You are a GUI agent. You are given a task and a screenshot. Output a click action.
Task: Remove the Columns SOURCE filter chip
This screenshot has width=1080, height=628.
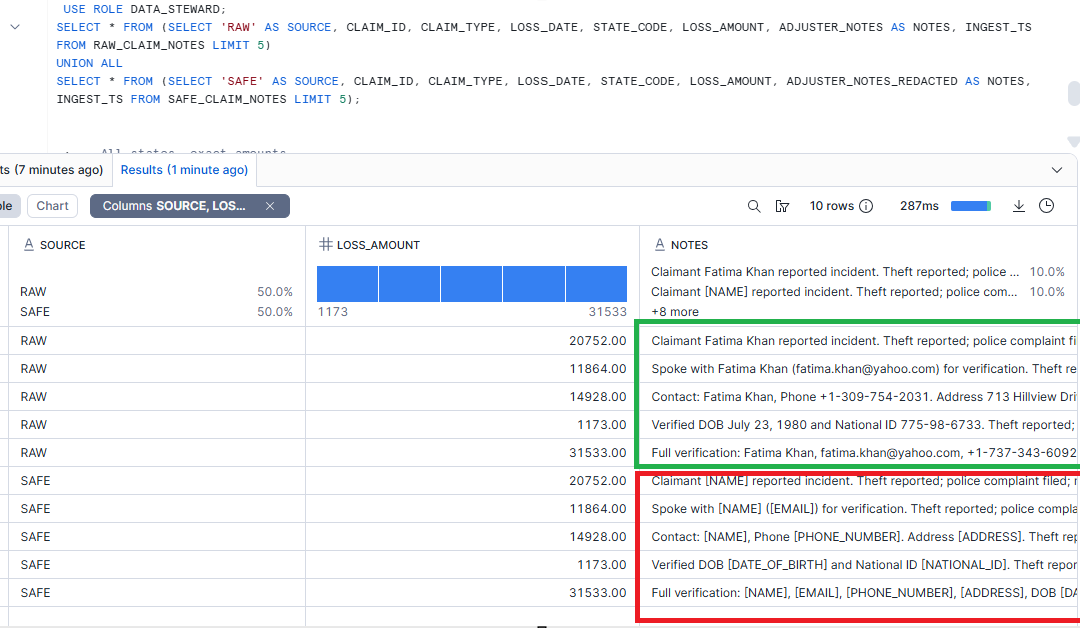(269, 206)
